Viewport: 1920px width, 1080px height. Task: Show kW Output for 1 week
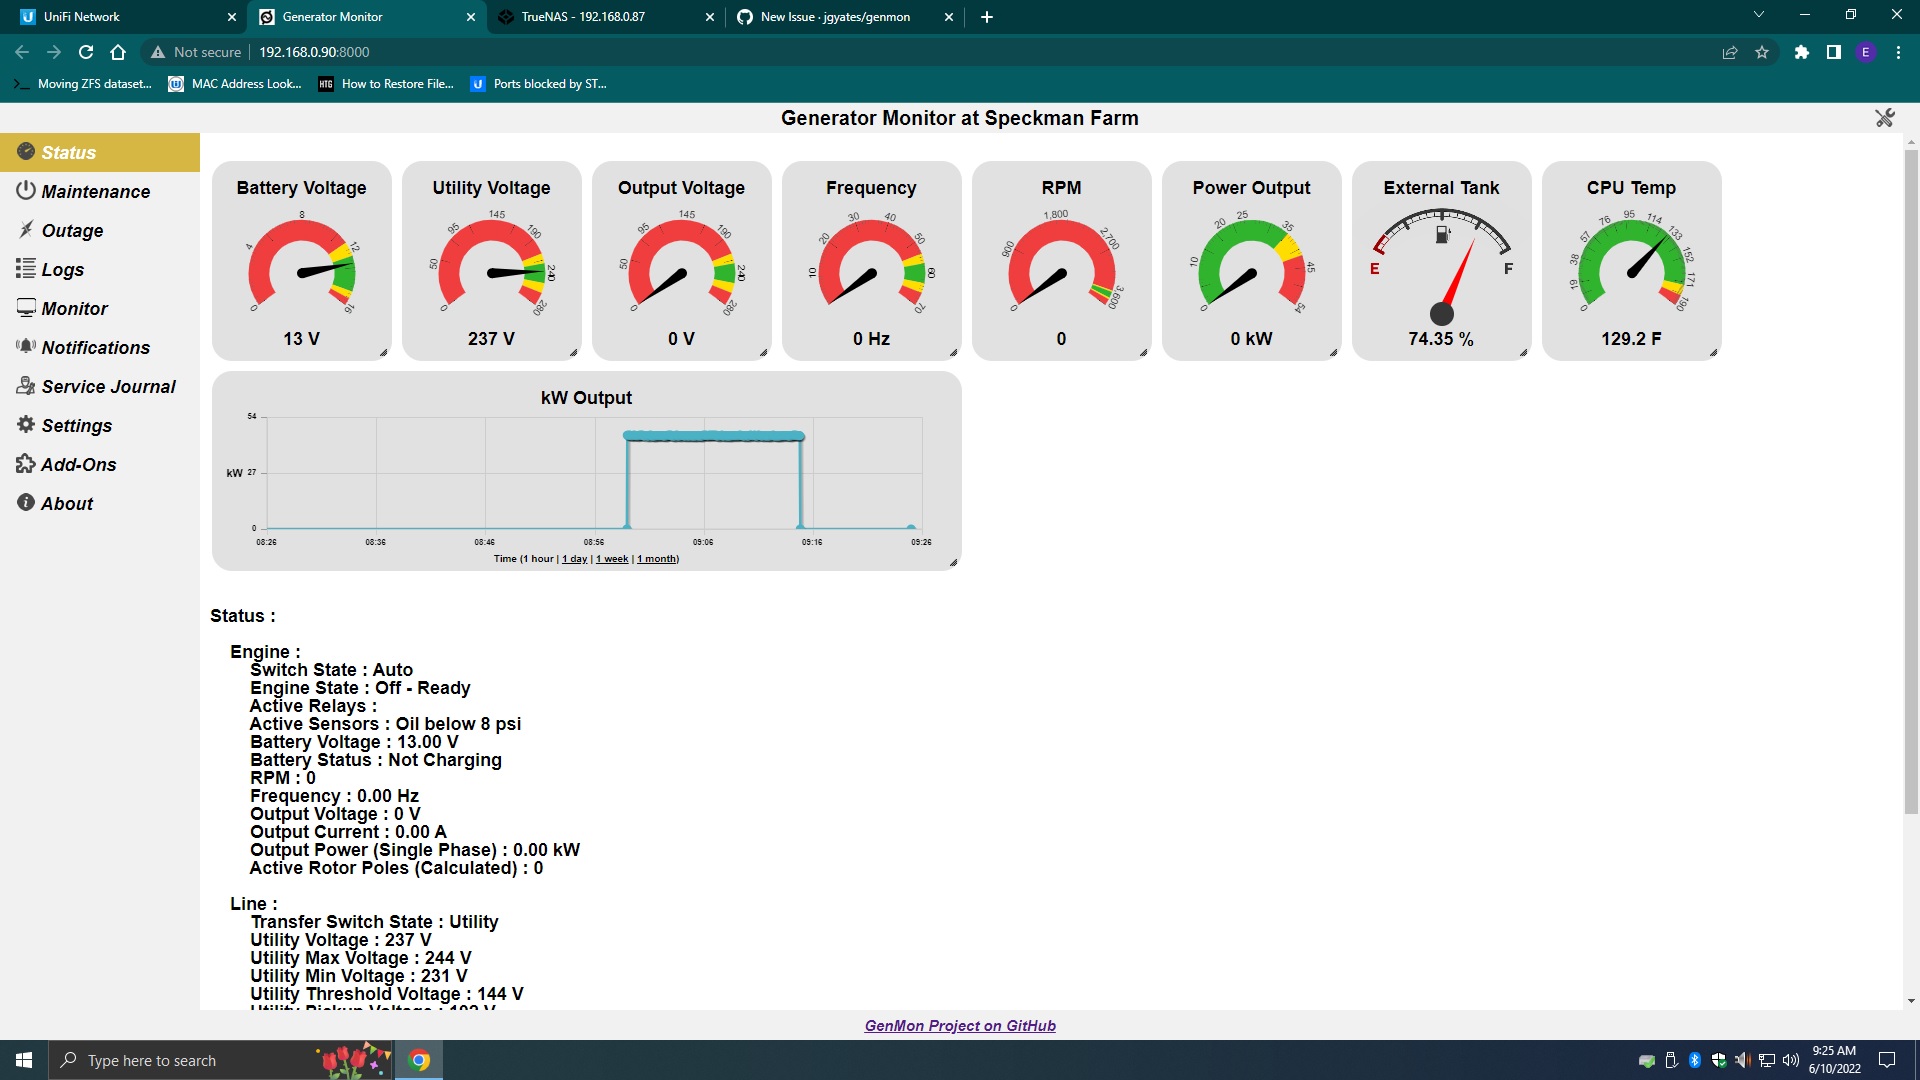612,559
